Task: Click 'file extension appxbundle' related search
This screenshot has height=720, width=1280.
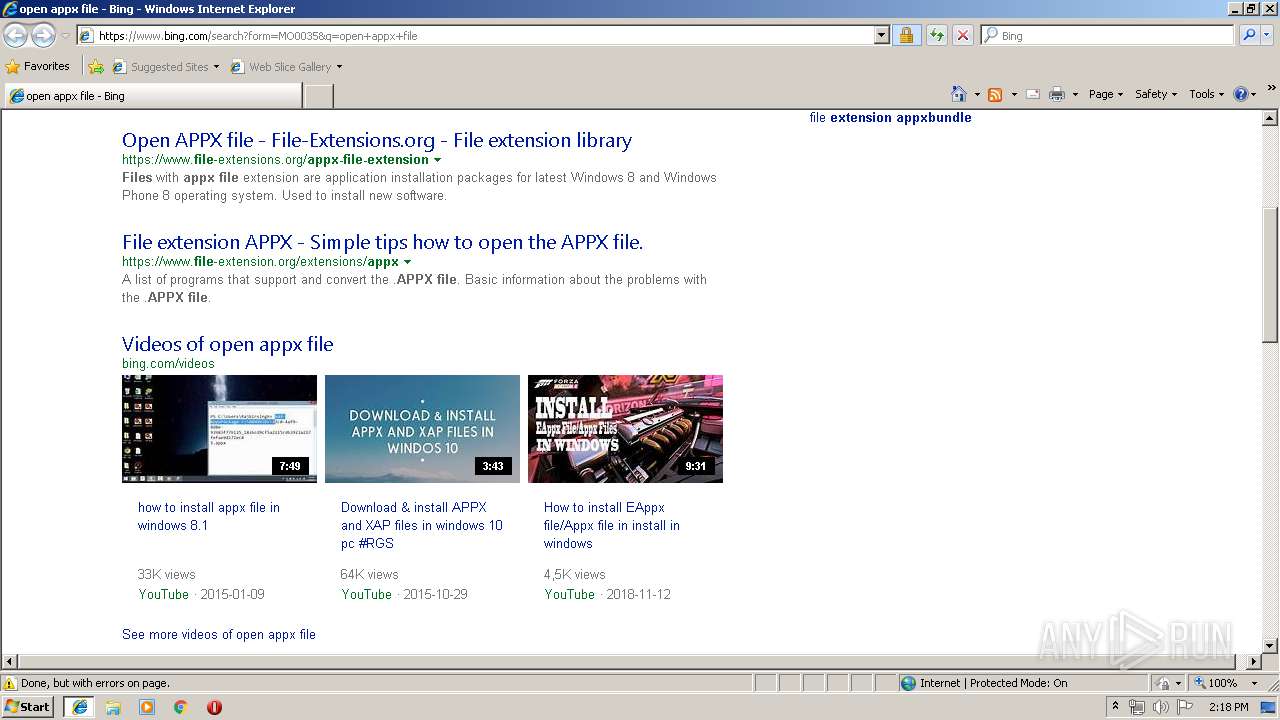Action: tap(890, 117)
